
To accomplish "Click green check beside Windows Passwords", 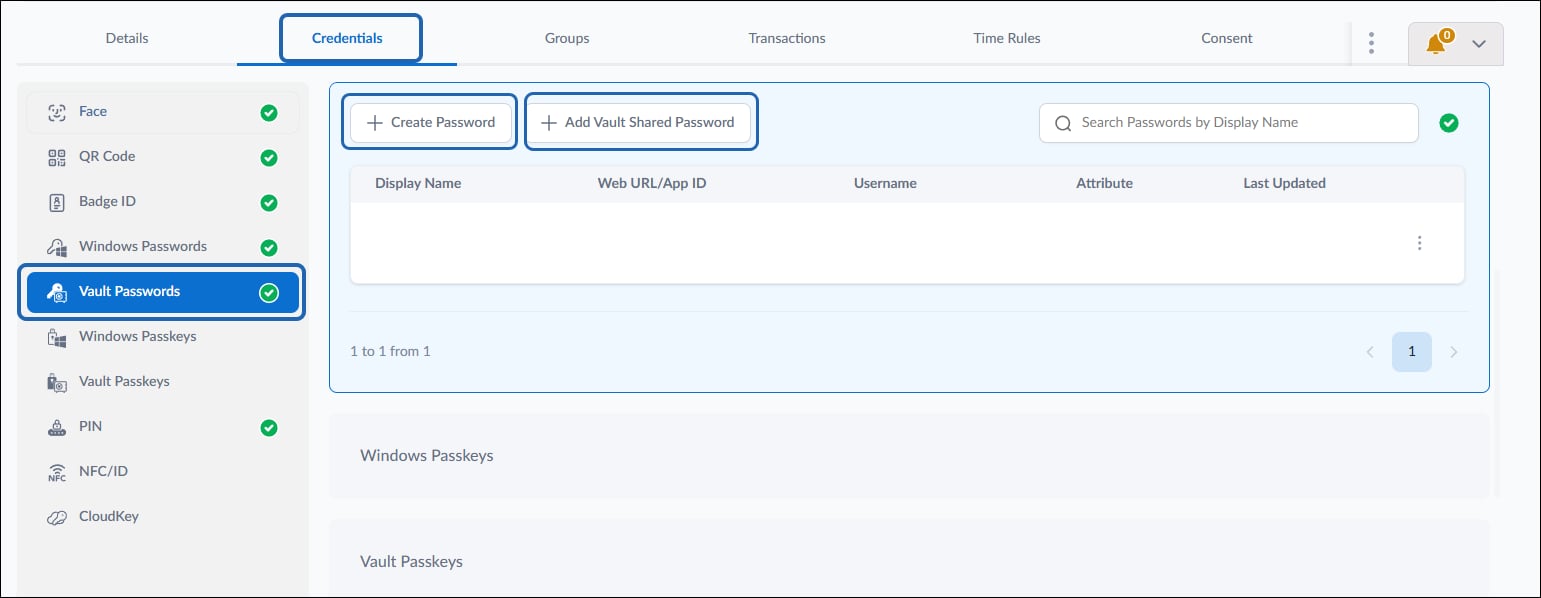I will click(x=269, y=248).
